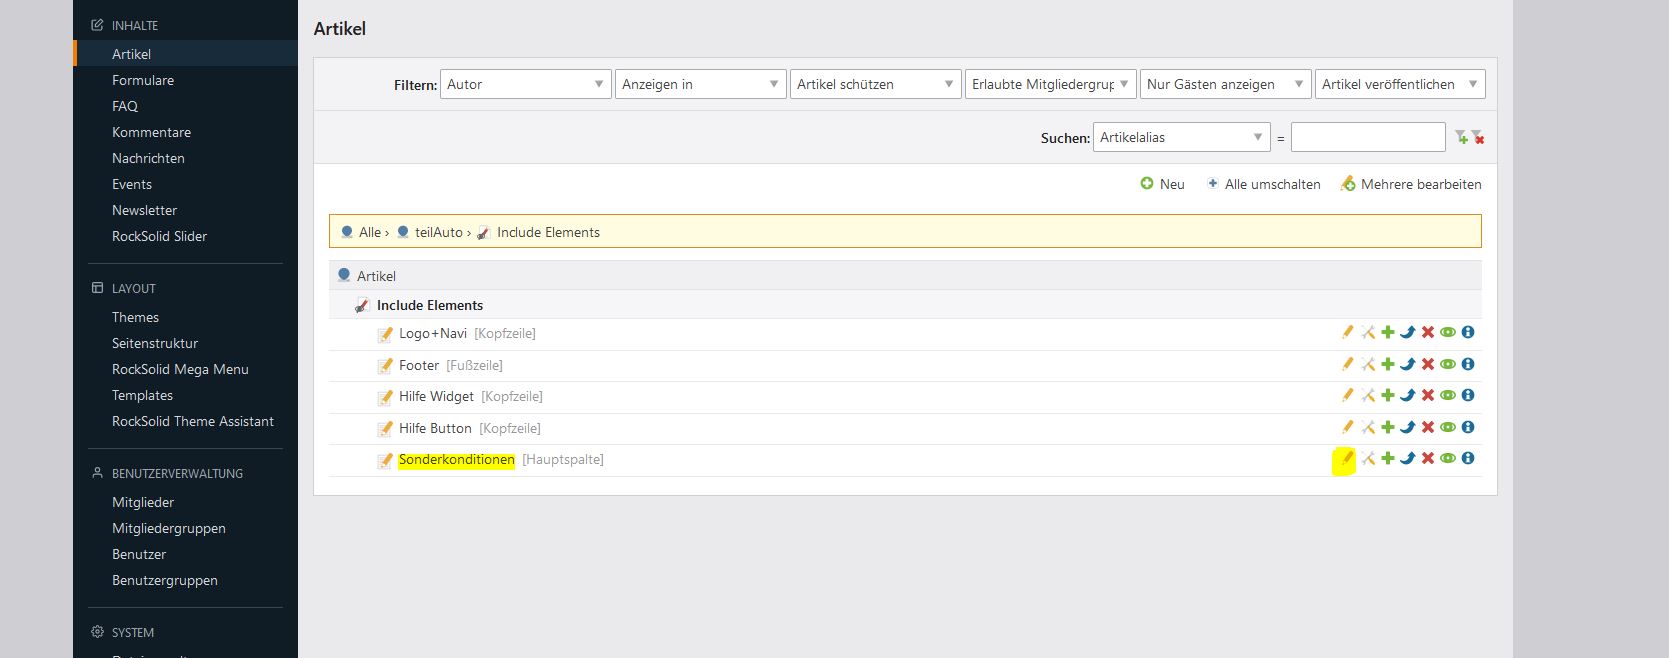Apply the search filter icon
Screen dimensions: 1669x658
click(1461, 138)
